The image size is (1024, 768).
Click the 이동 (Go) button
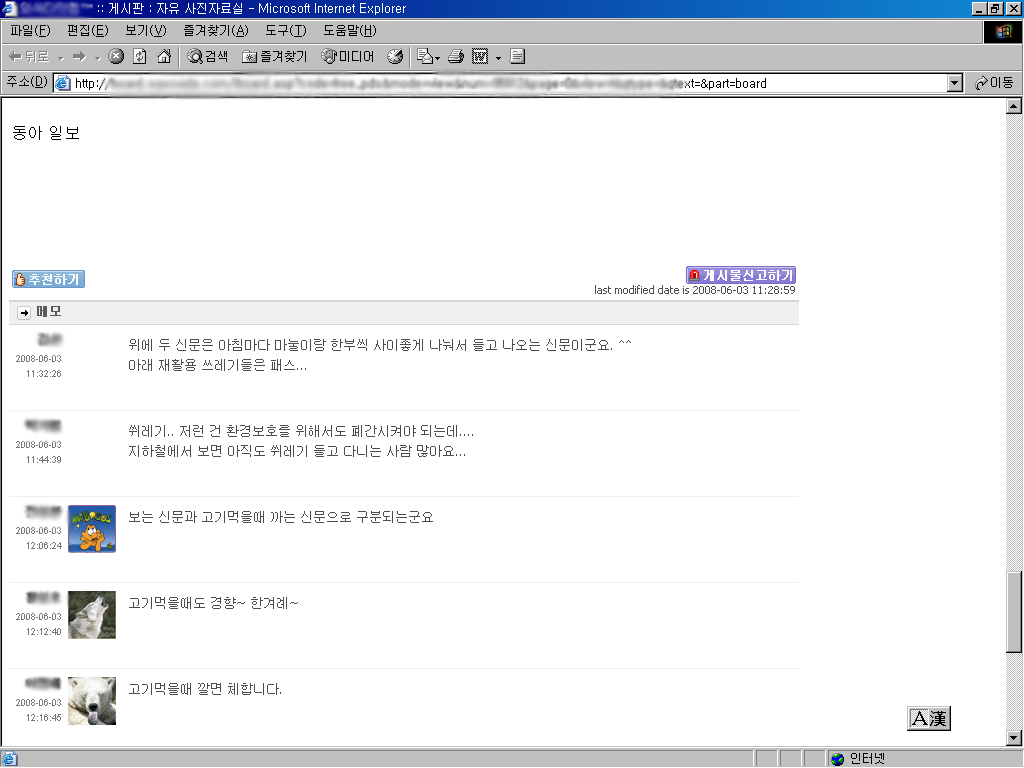tap(994, 83)
